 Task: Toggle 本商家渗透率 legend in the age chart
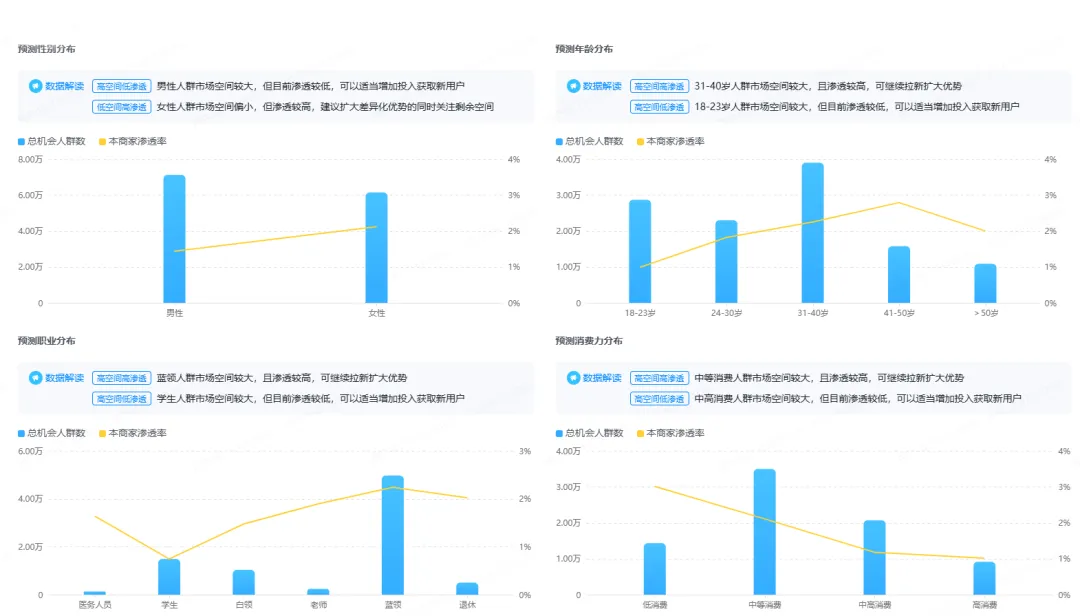coord(671,141)
